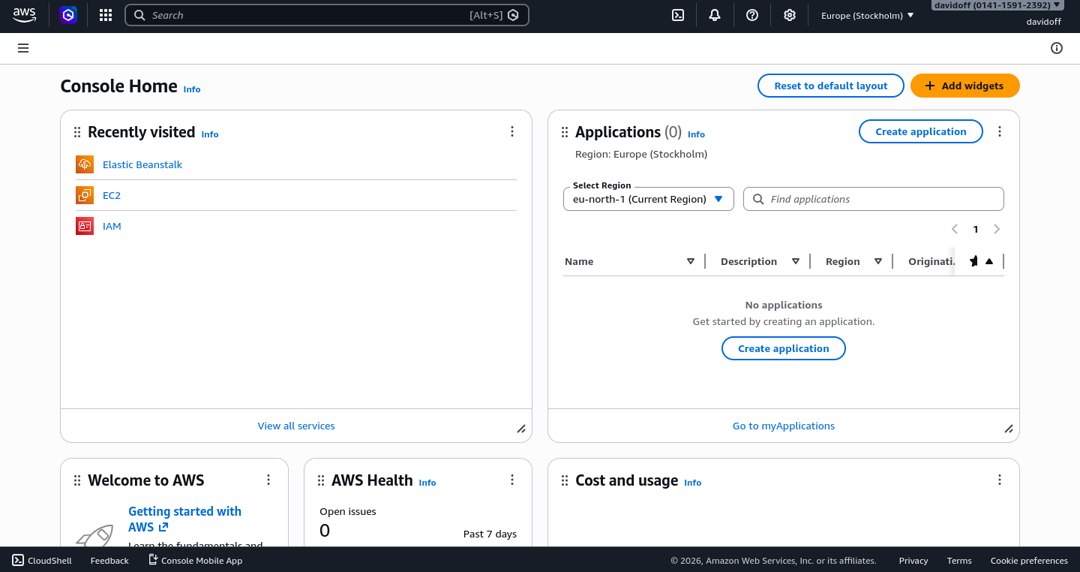Focus the top Search field
Viewport: 1080px width, 572px height.
326,15
